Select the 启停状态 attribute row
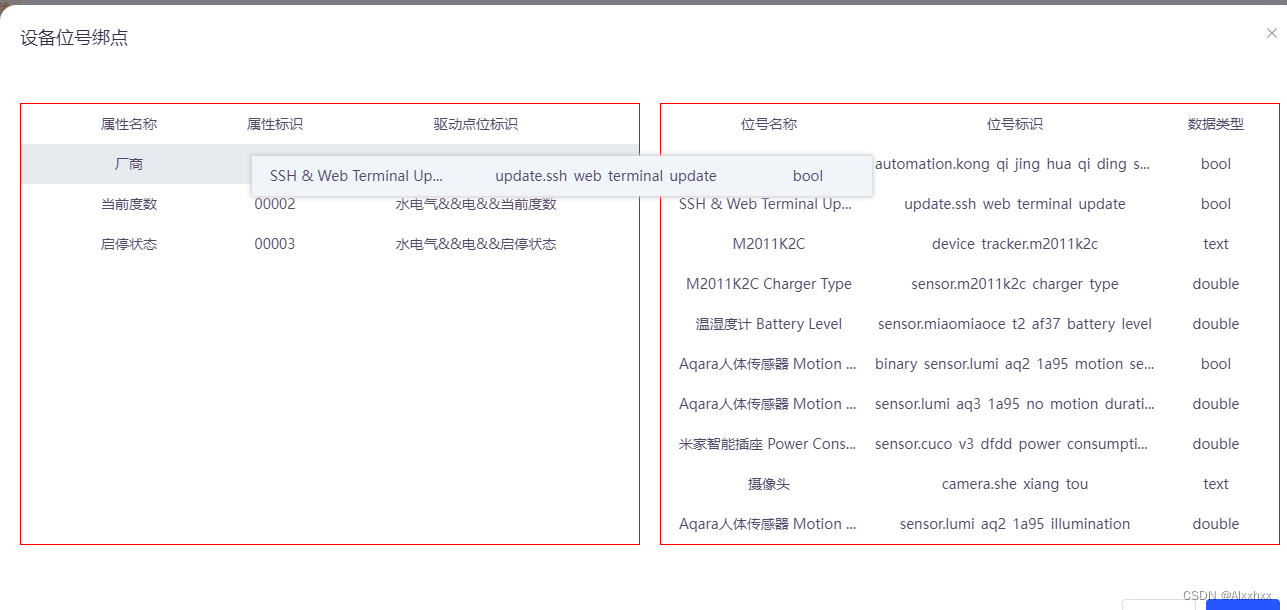 tap(130, 243)
